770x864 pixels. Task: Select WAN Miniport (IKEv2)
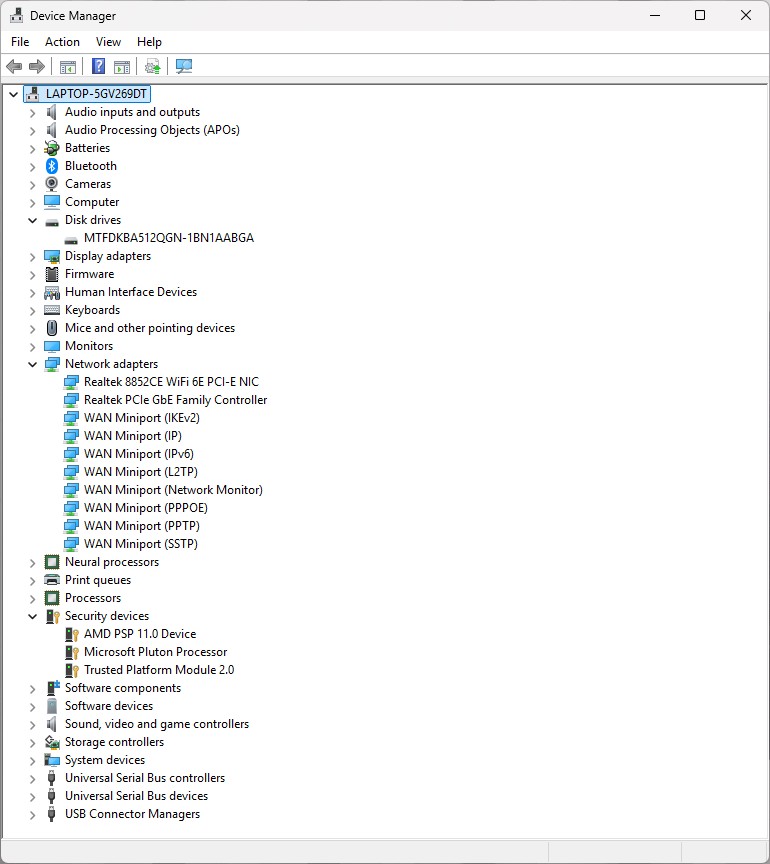coord(142,418)
